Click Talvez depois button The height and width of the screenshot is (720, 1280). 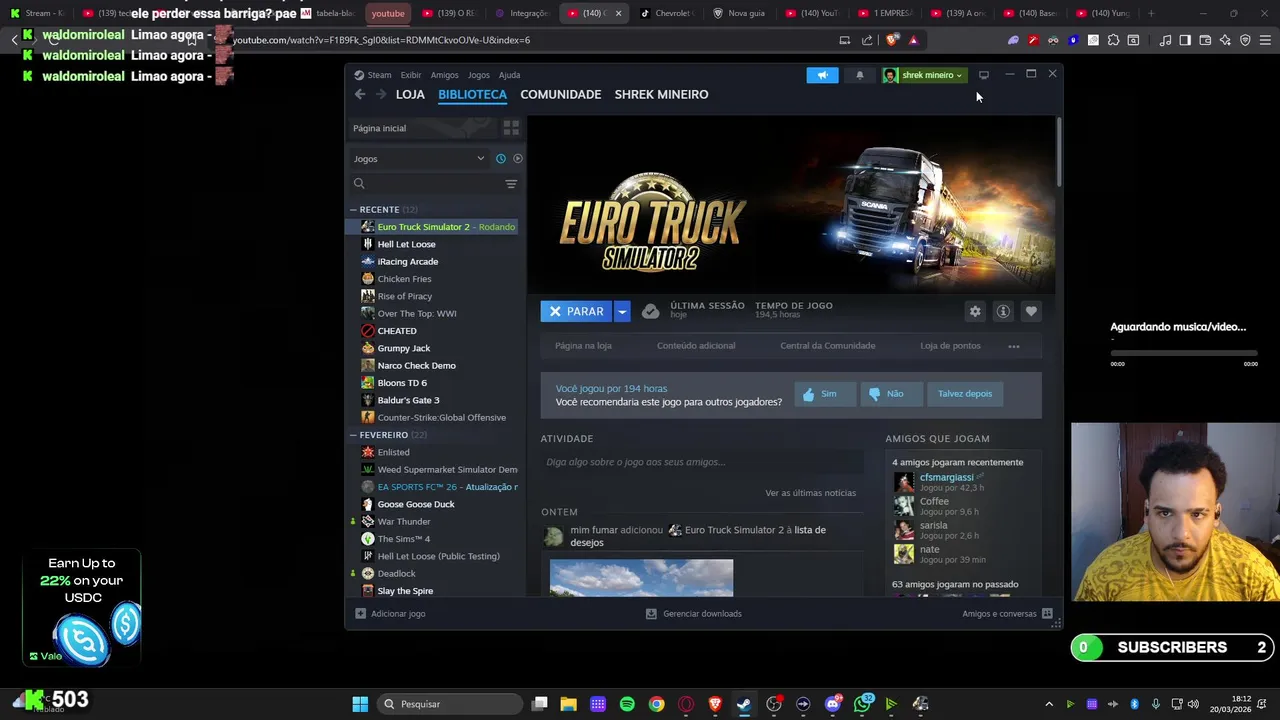[965, 394]
